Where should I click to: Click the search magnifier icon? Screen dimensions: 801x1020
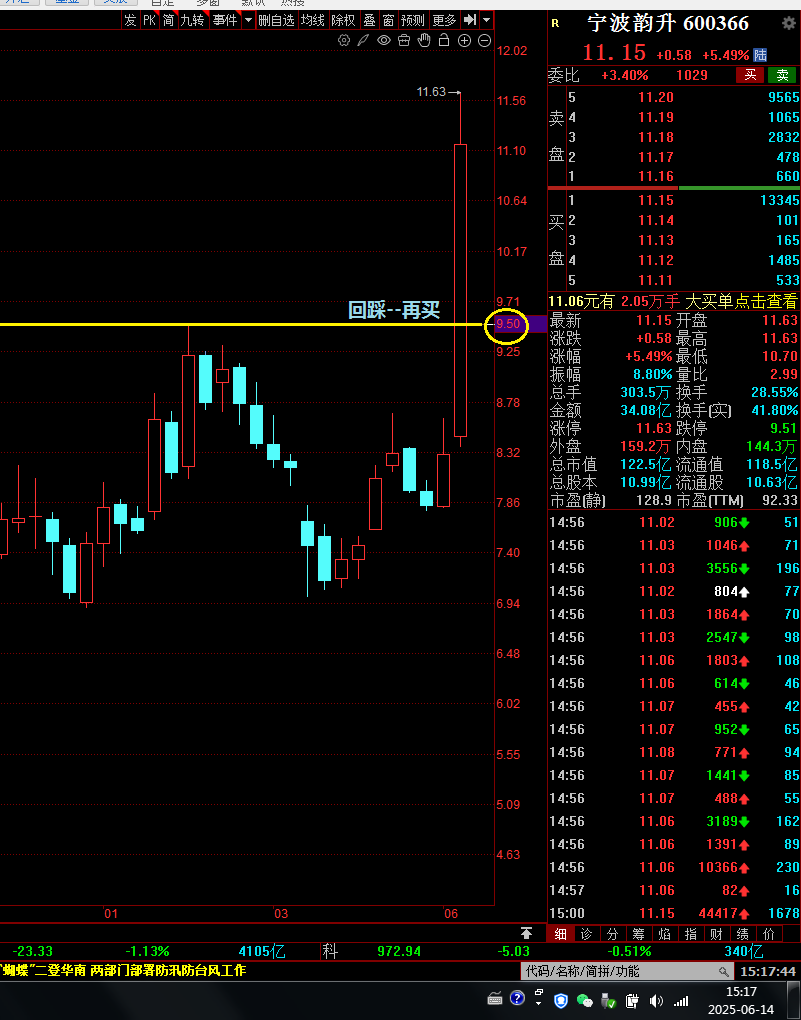[724, 972]
